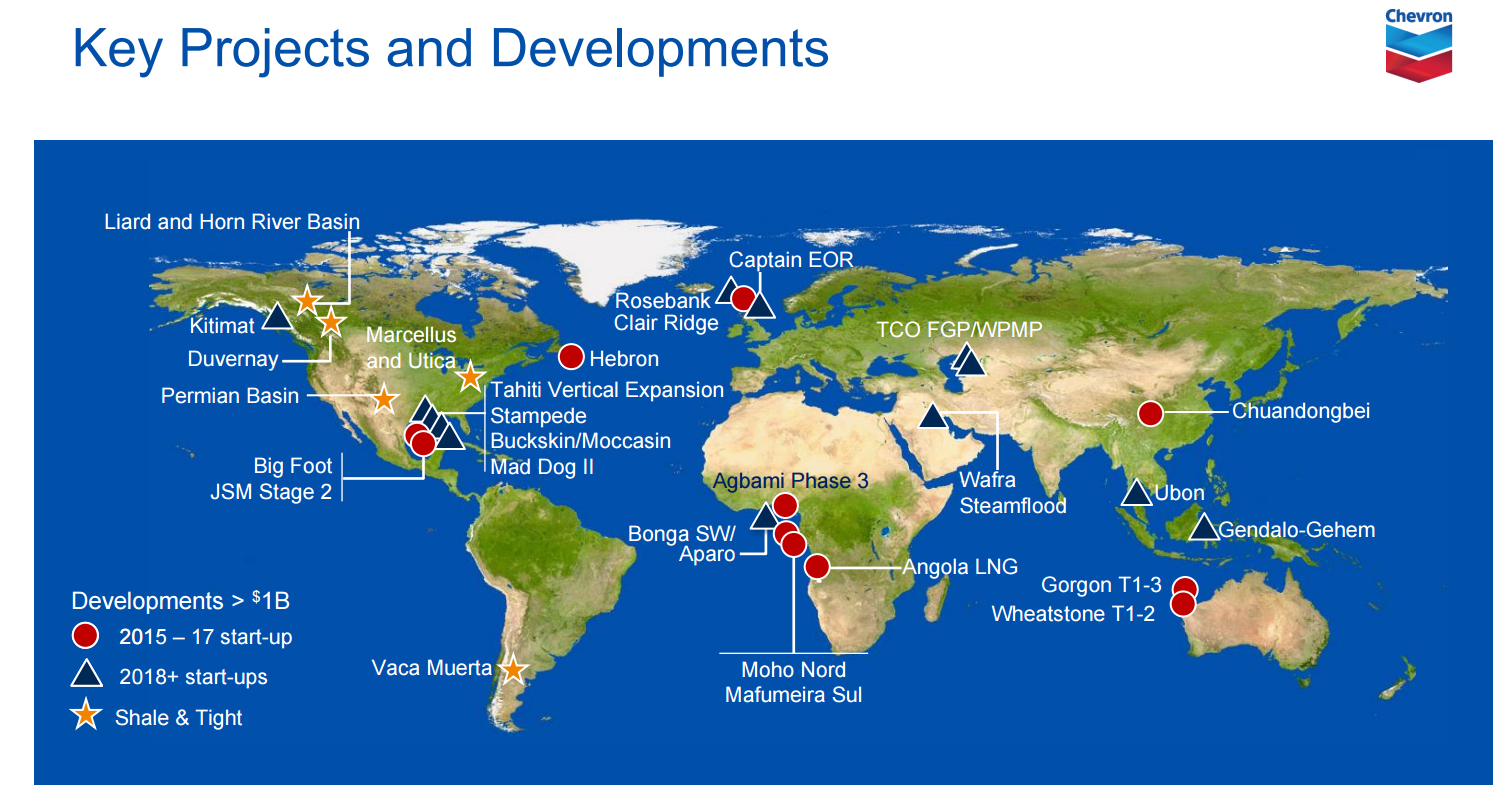Click the Marcellus and Utica star marker

(x=469, y=377)
